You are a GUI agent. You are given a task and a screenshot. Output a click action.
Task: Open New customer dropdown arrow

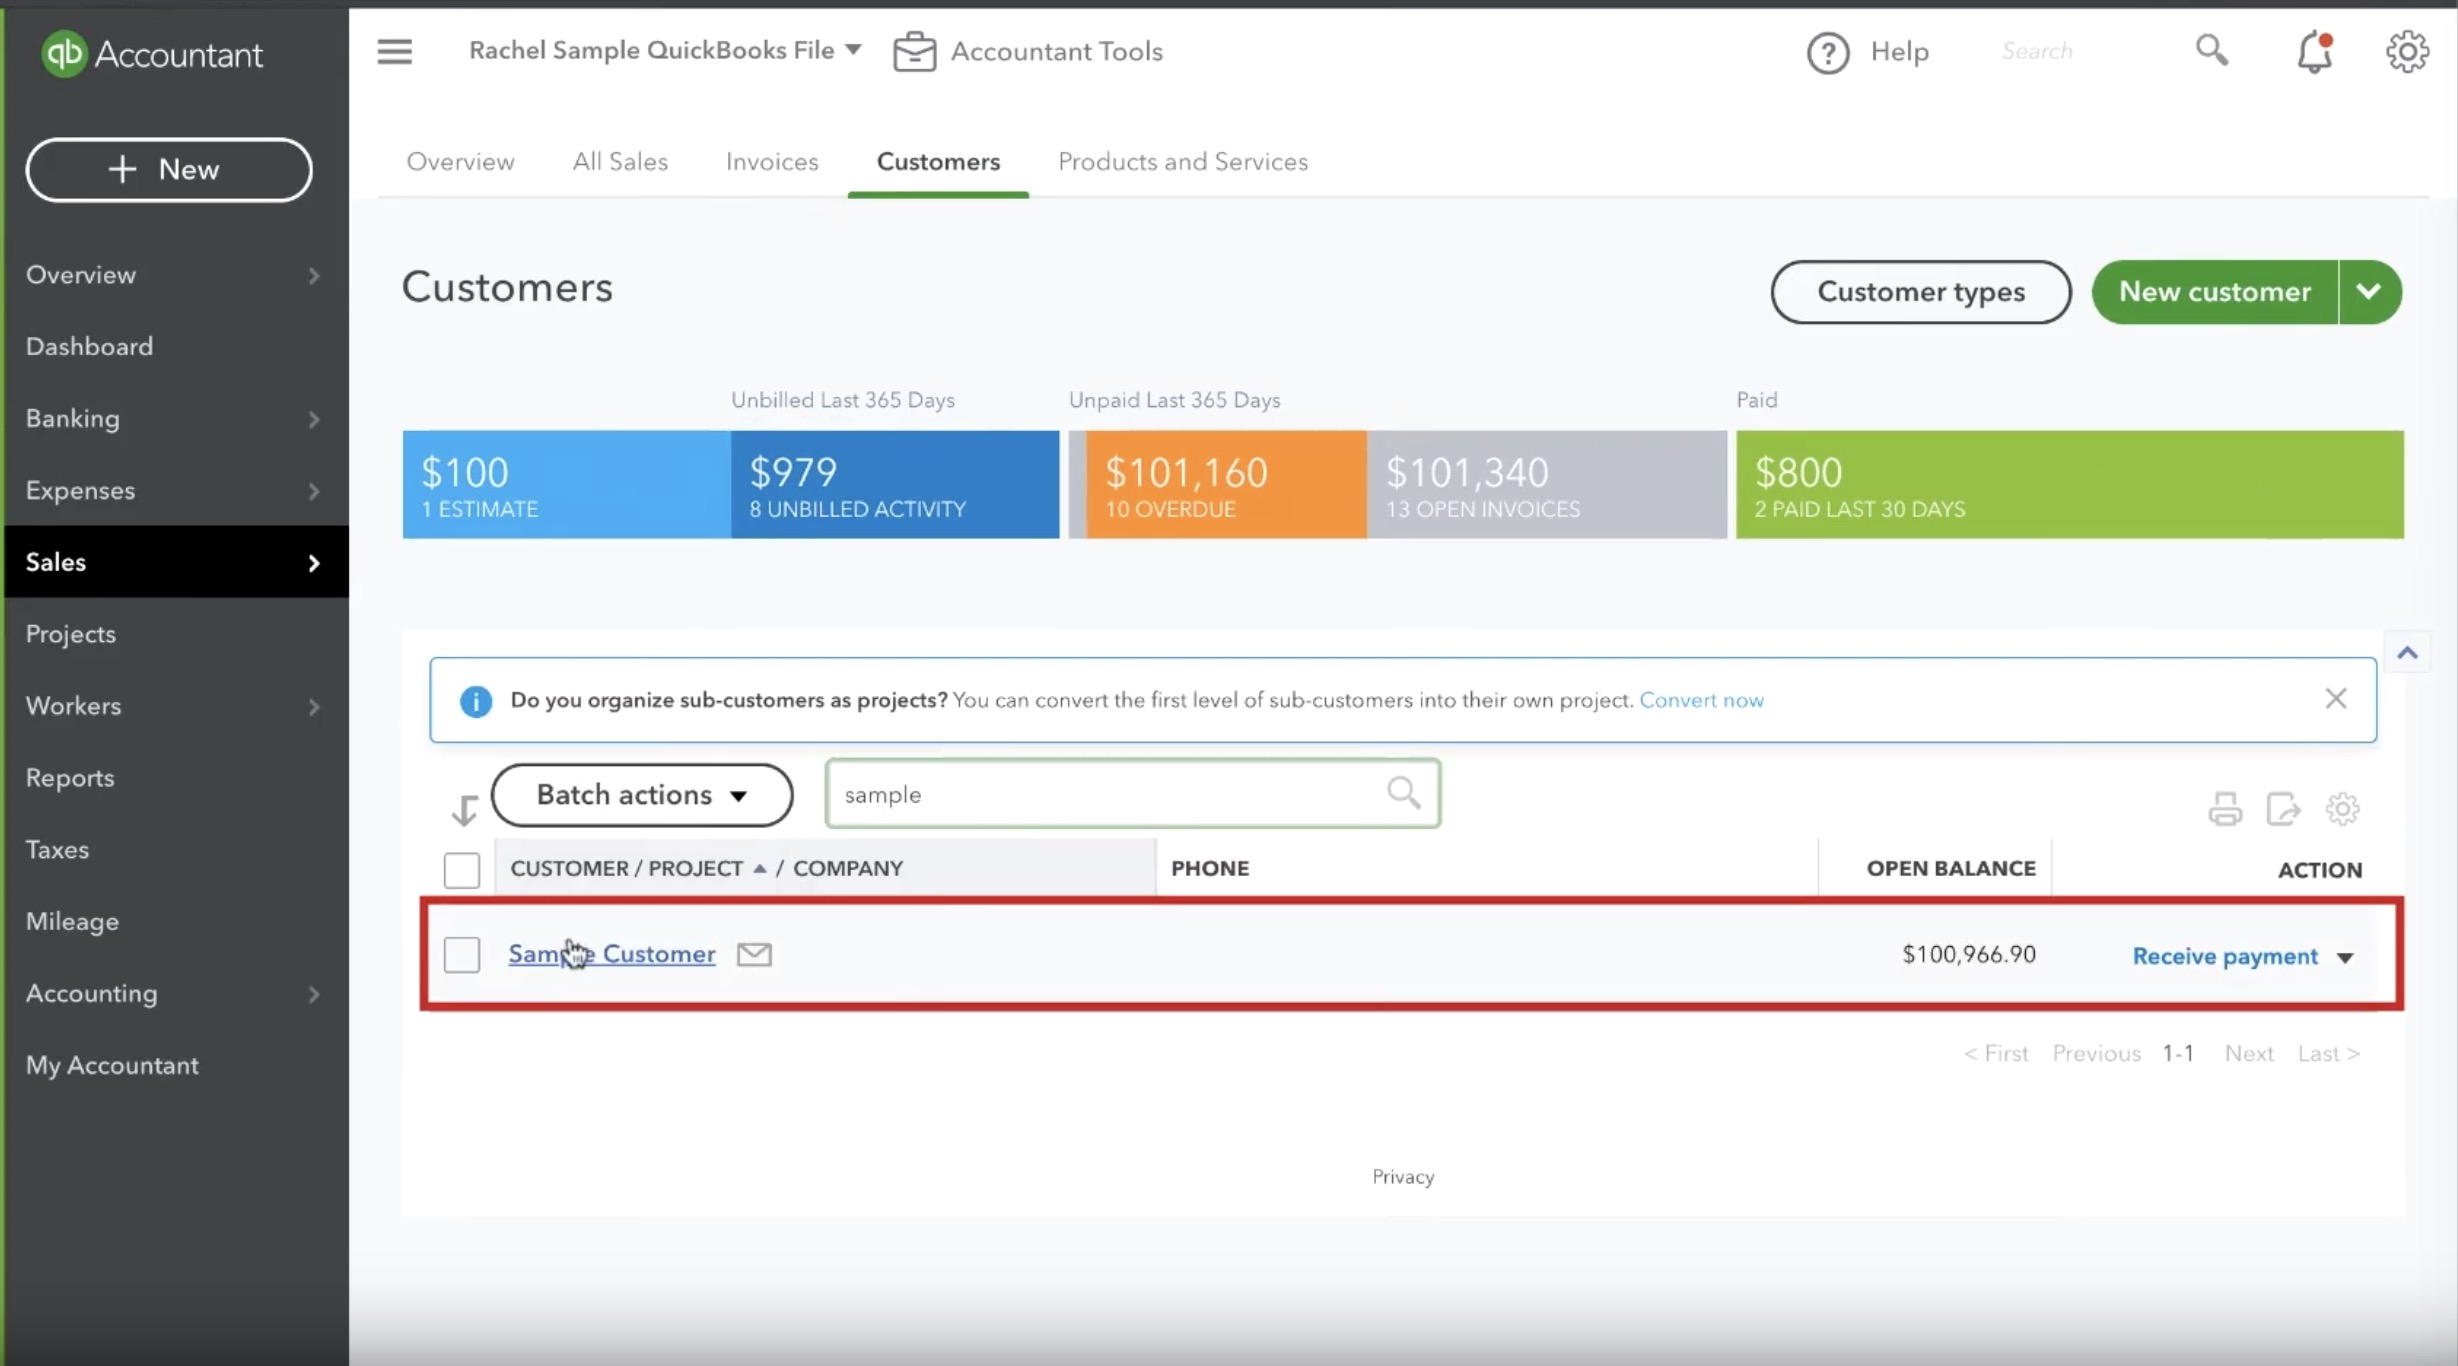pyautogui.click(x=2369, y=292)
